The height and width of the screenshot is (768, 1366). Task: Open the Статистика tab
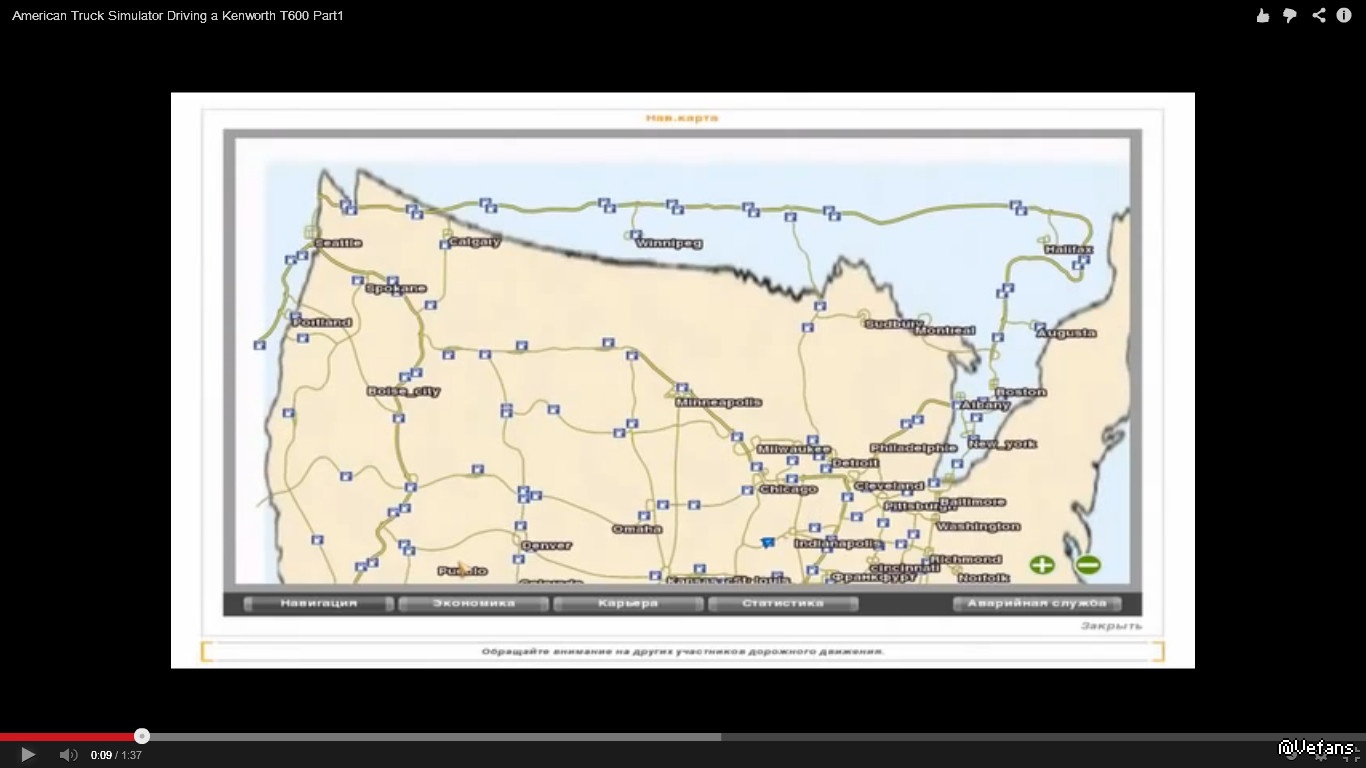tap(783, 604)
